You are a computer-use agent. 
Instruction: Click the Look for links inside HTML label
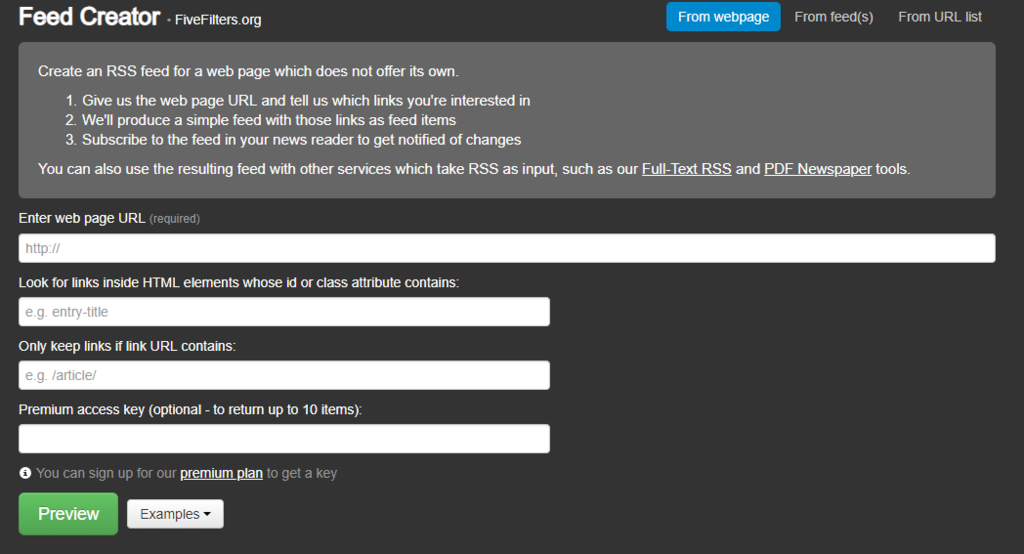(239, 283)
